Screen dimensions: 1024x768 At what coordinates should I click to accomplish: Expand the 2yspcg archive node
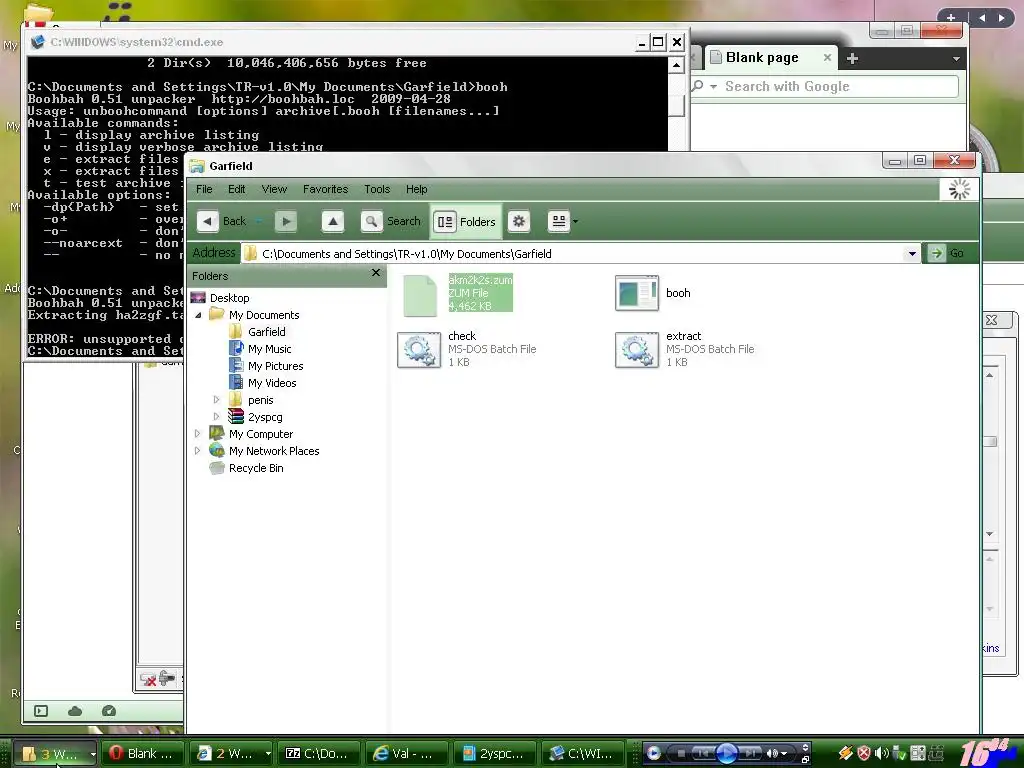(217, 417)
